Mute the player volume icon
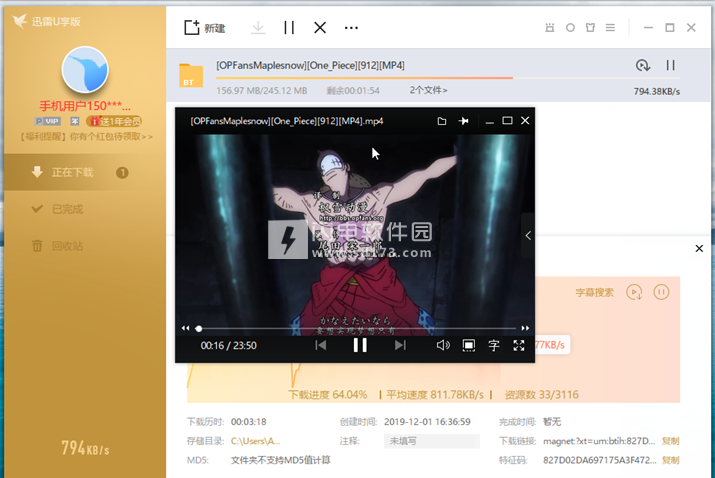The width and height of the screenshot is (715, 478). (443, 345)
